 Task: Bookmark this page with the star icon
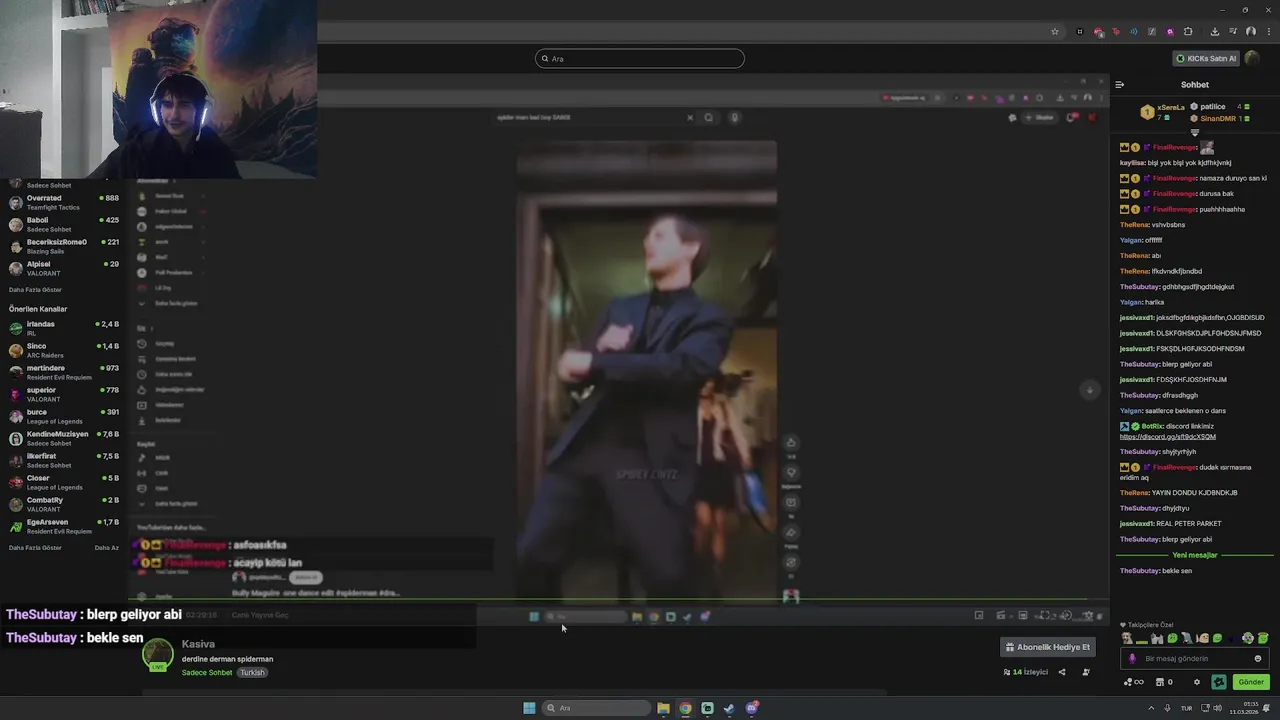1054,32
